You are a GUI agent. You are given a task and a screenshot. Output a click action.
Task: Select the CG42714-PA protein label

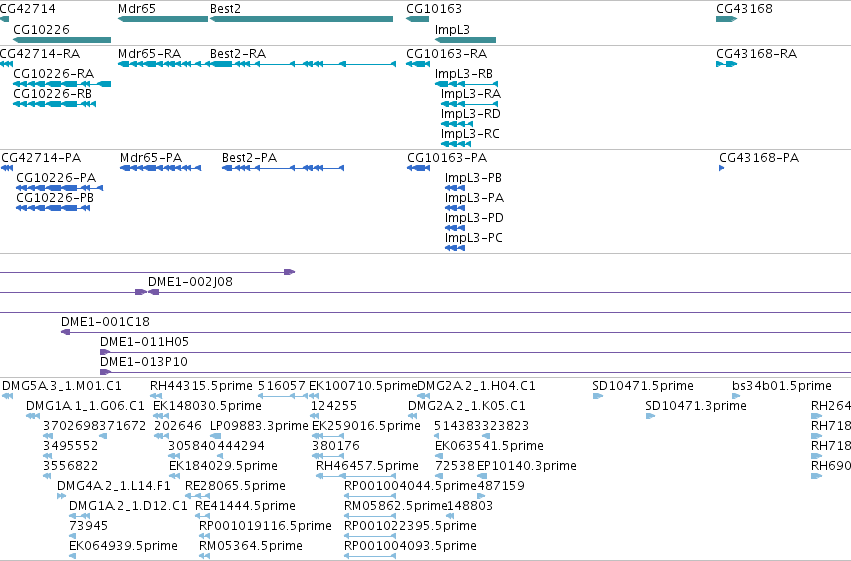coord(41,158)
